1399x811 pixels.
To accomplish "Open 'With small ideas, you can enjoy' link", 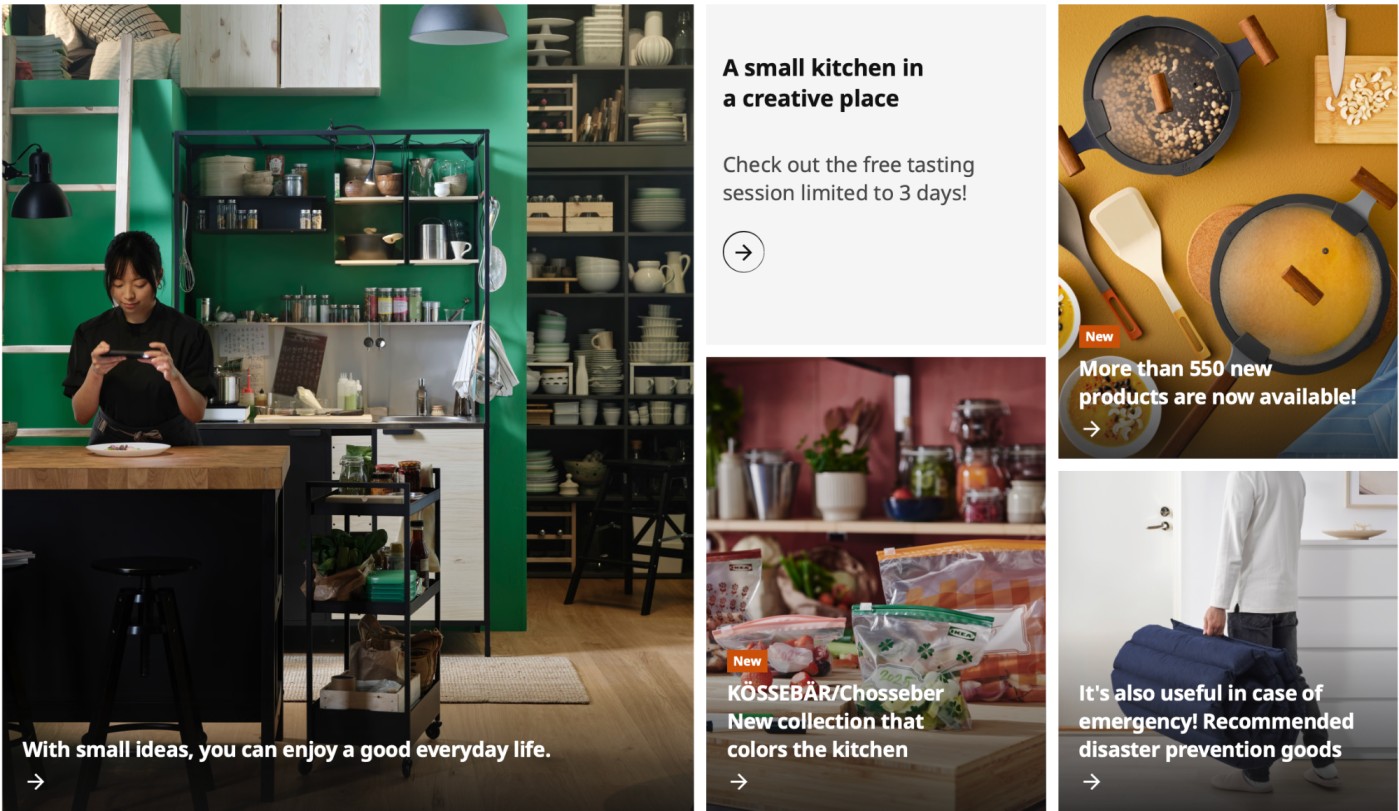I will click(x=287, y=749).
